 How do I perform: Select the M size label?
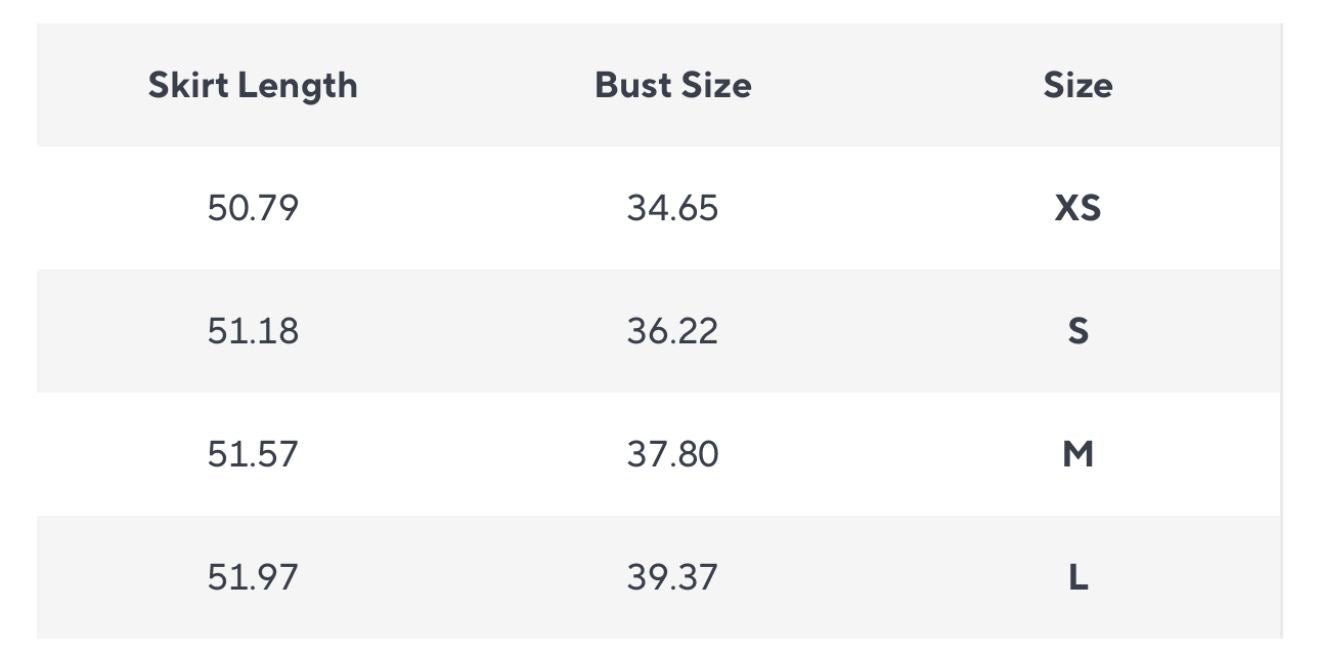(1077, 455)
